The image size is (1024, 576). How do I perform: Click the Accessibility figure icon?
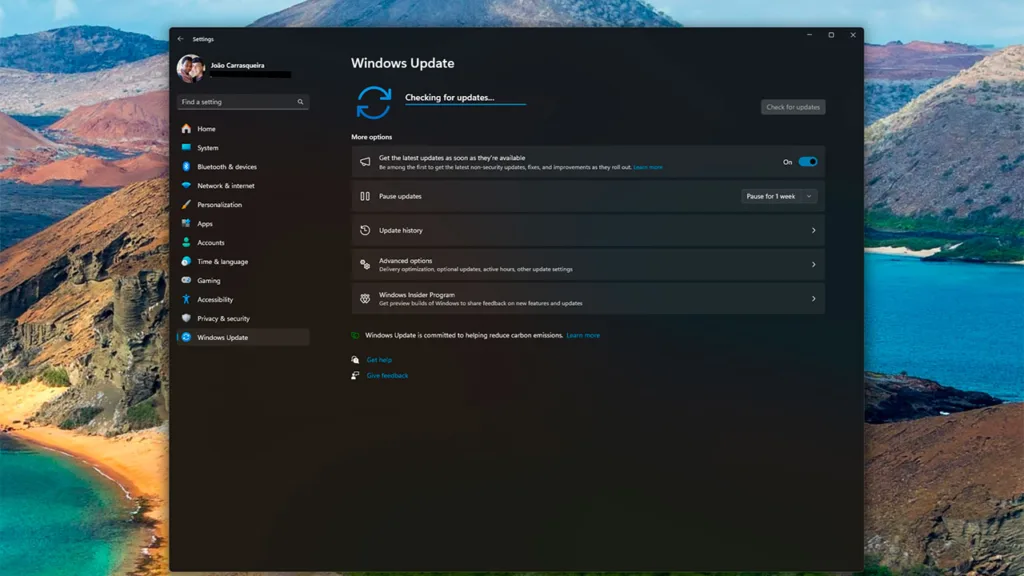point(186,299)
